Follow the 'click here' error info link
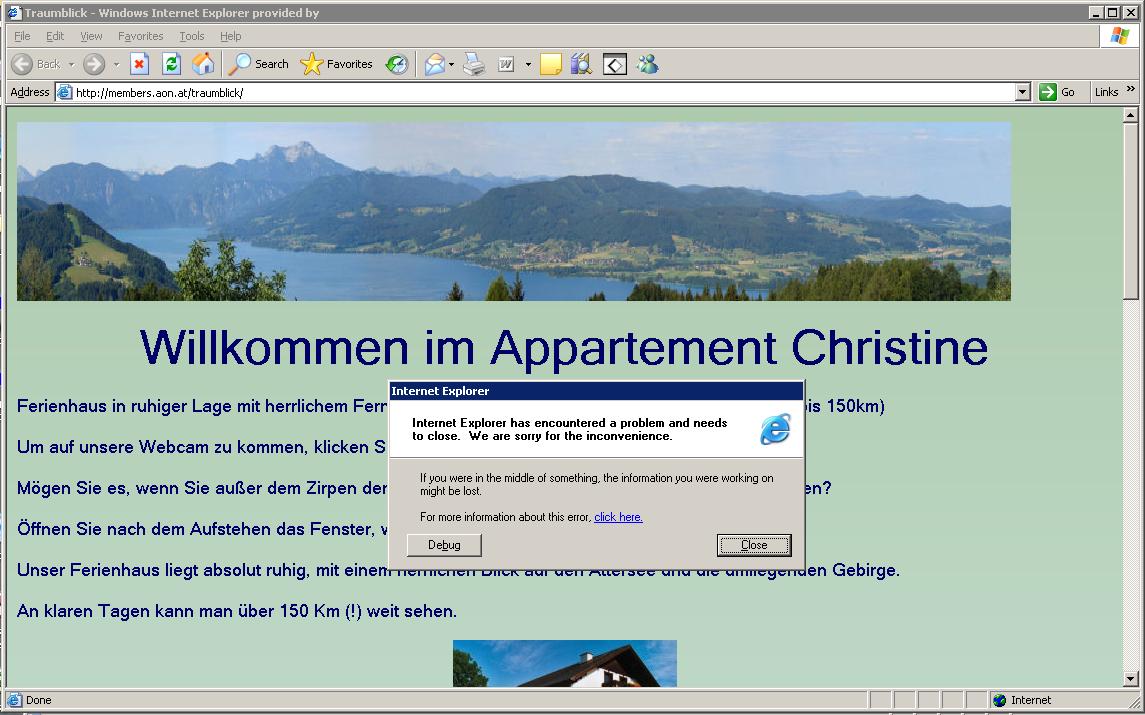 (619, 517)
